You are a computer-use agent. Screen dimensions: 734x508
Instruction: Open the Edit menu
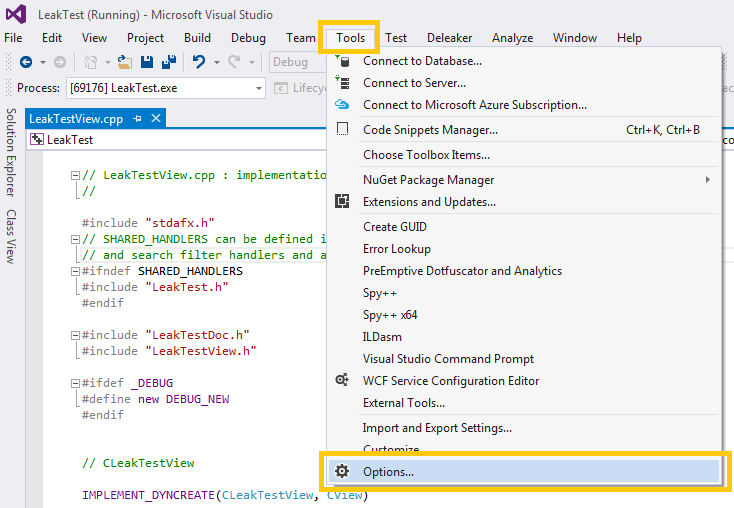point(51,37)
